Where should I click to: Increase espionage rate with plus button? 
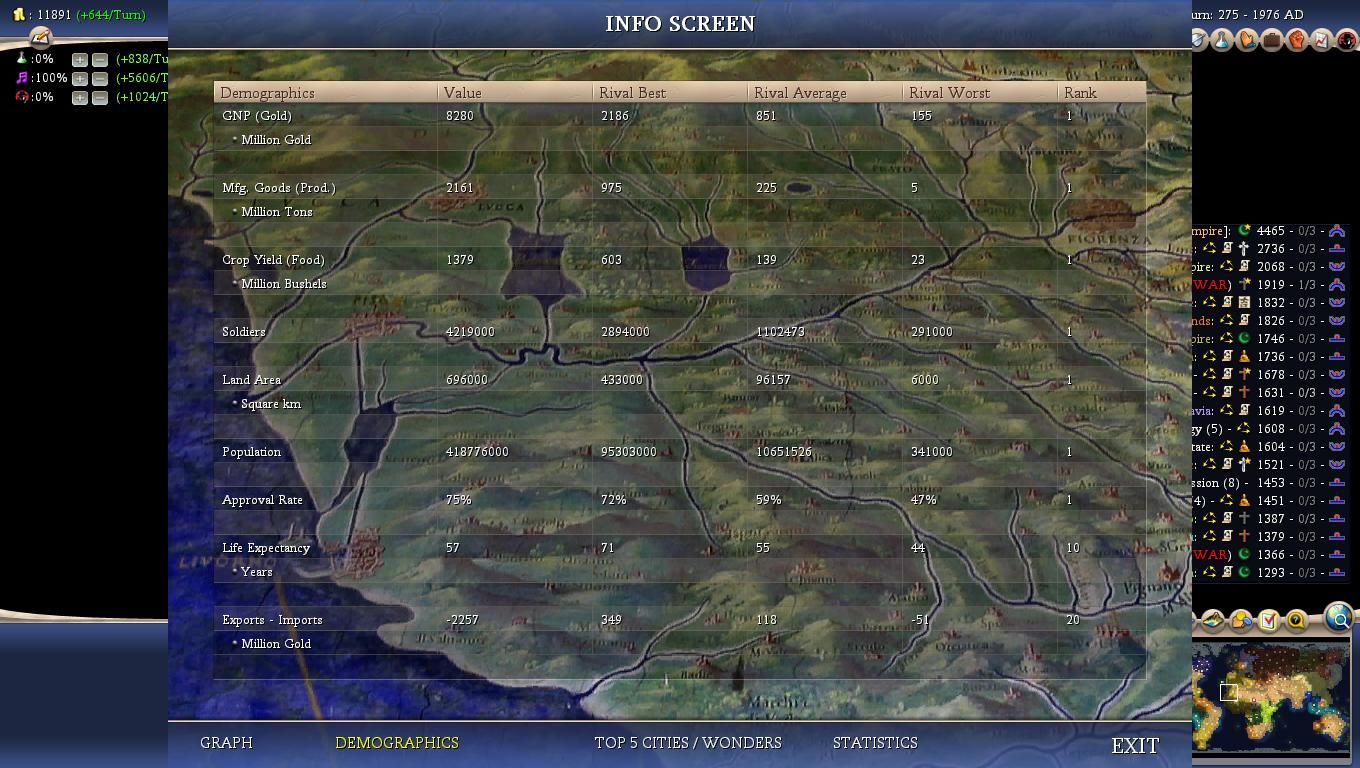(x=80, y=98)
